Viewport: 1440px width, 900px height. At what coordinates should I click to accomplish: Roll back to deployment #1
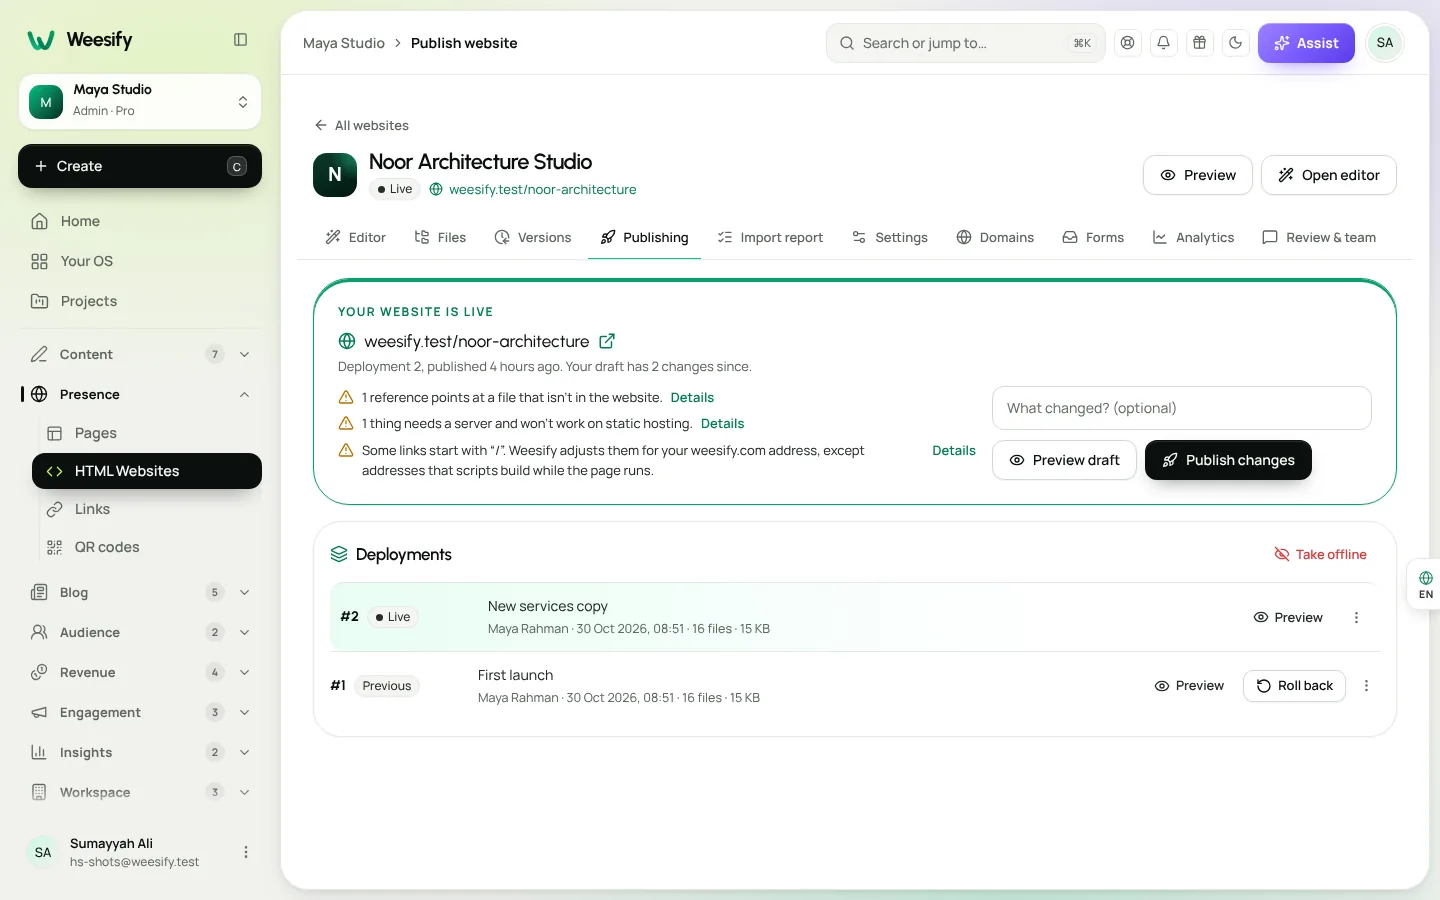pyautogui.click(x=1294, y=686)
